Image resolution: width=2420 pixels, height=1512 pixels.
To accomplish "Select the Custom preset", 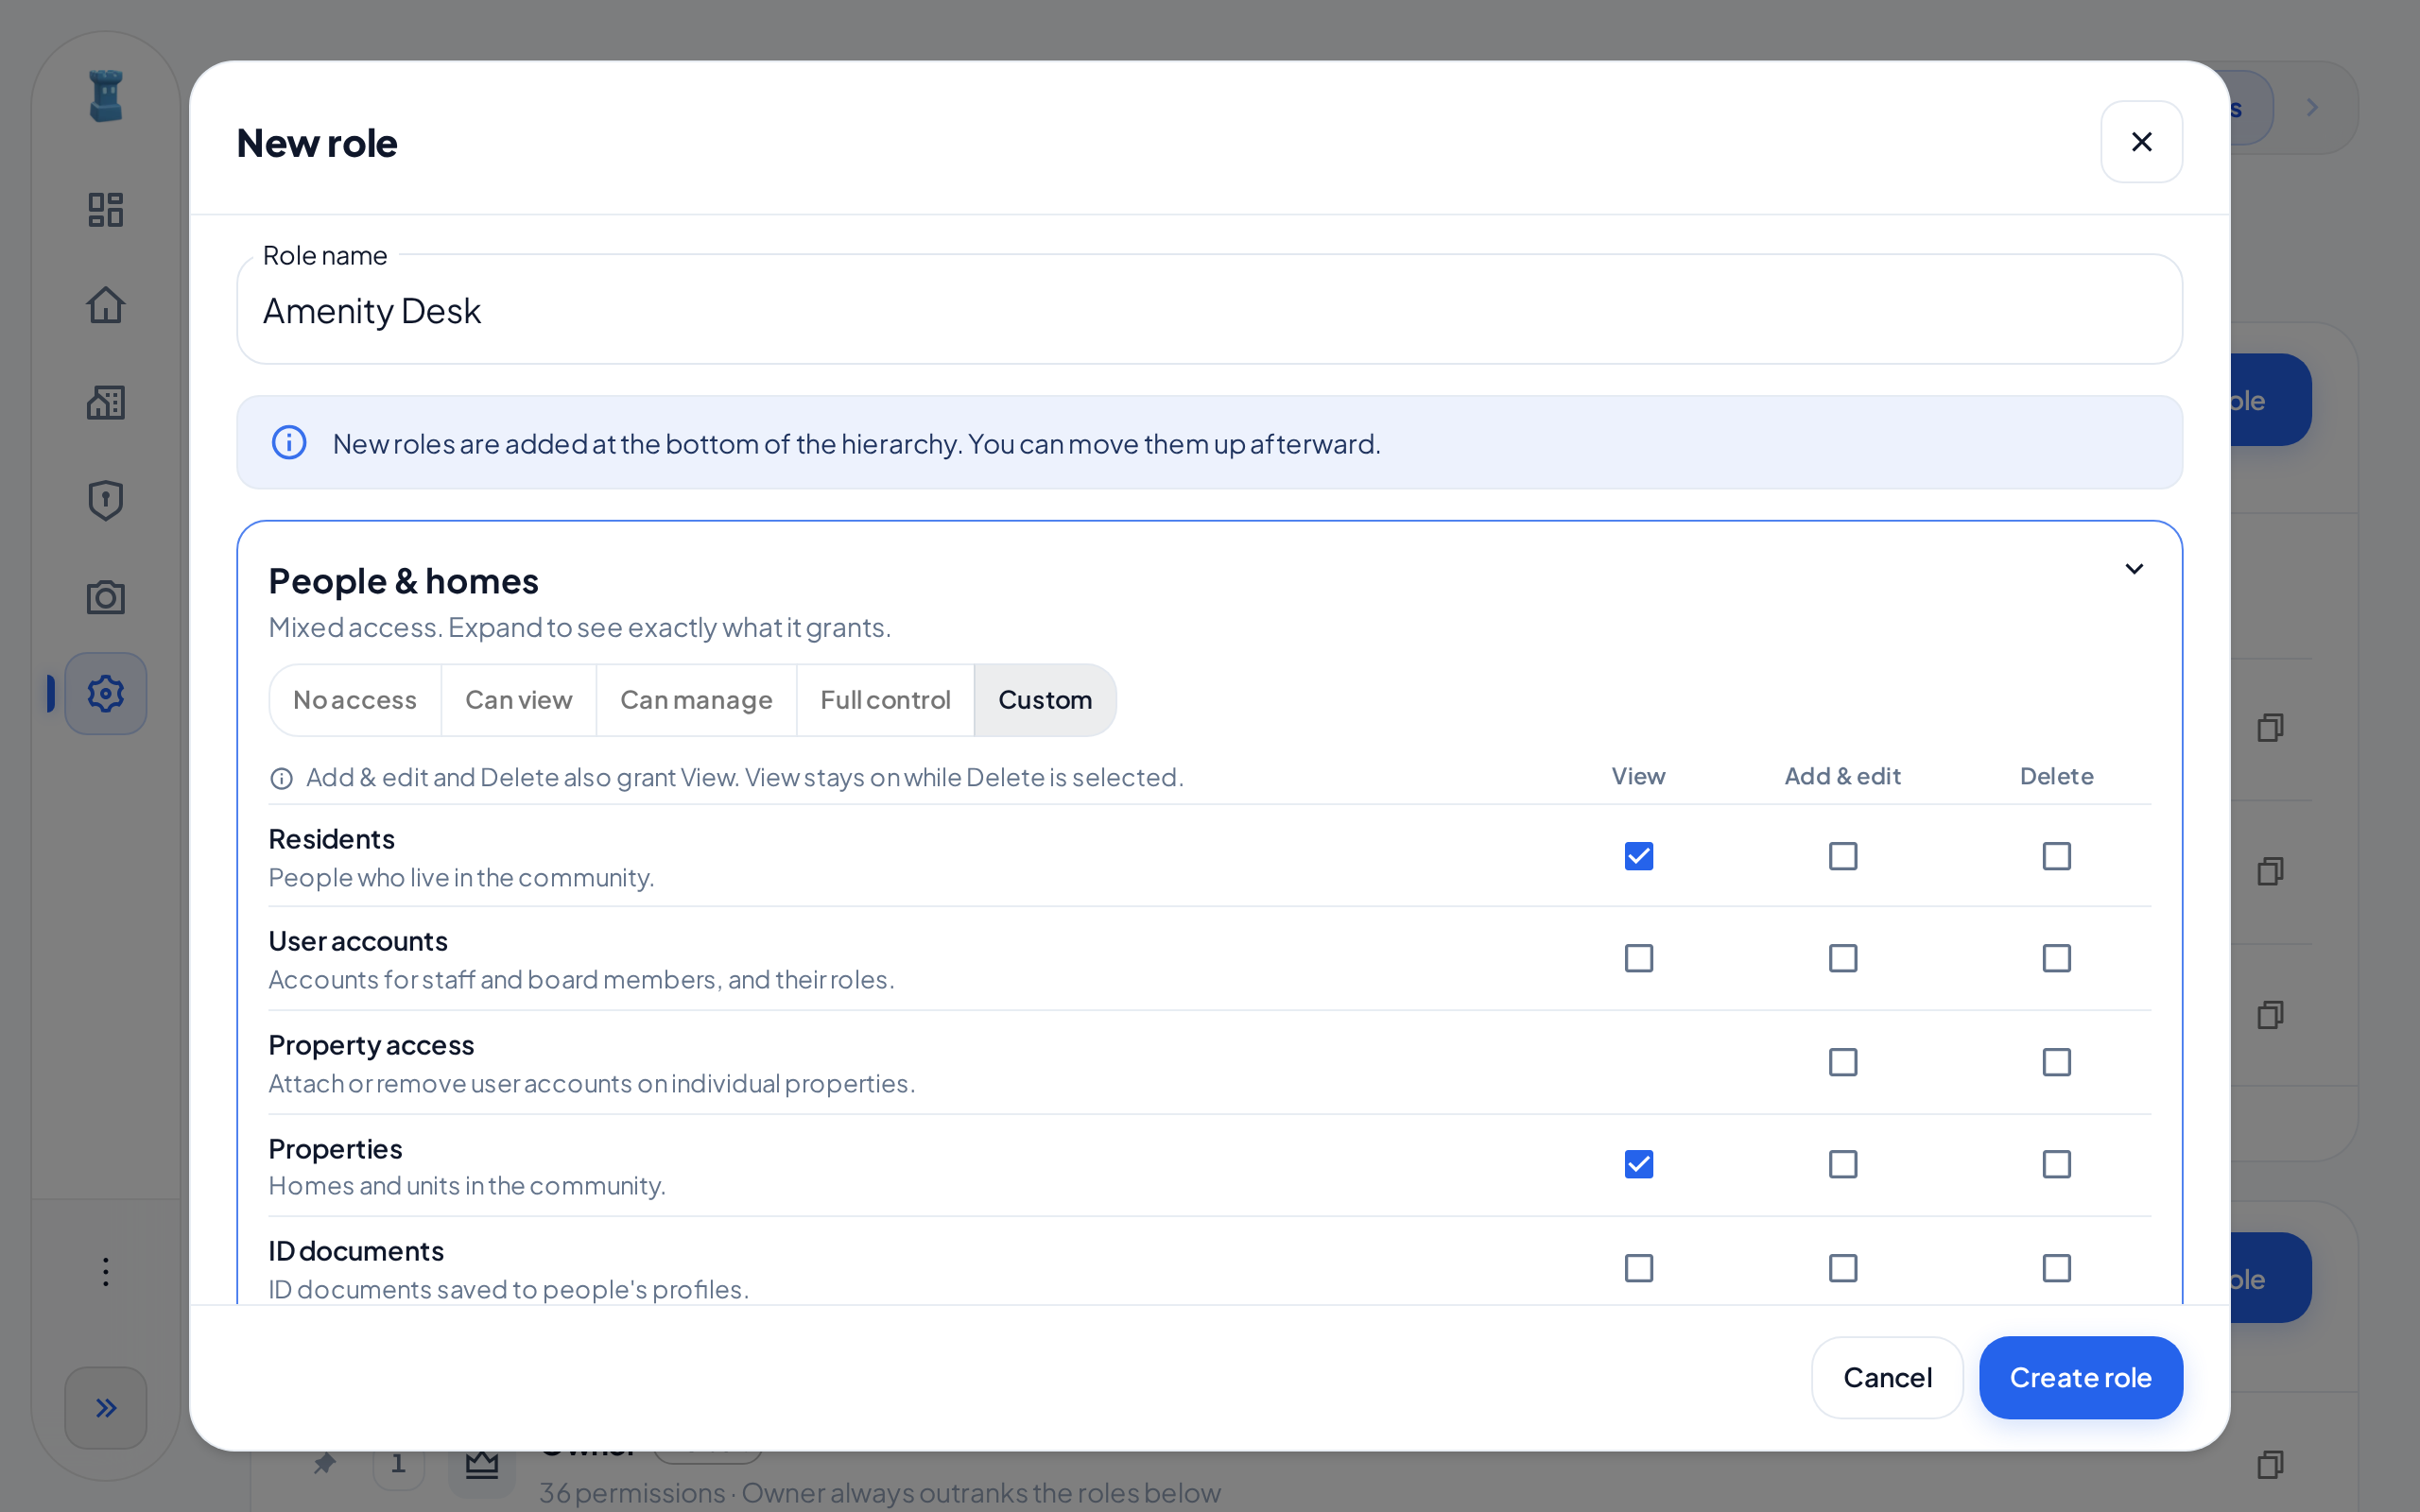I will click(1045, 700).
